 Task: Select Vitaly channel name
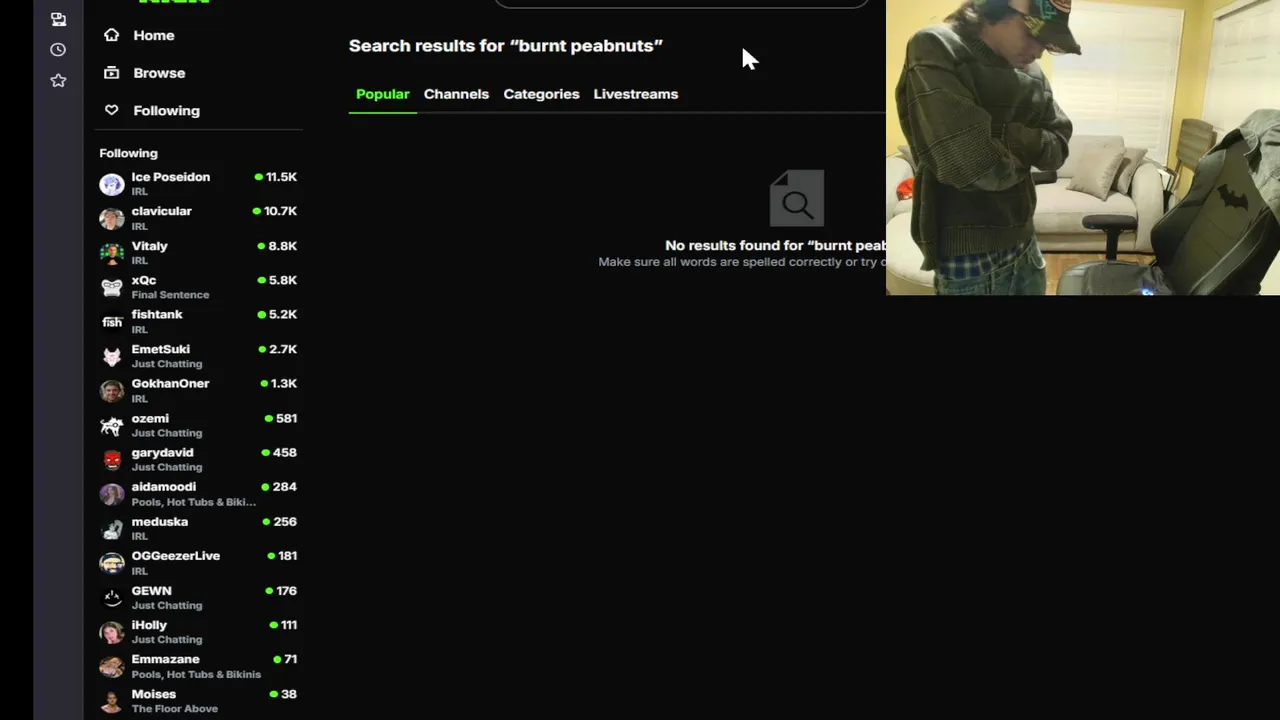pos(149,246)
